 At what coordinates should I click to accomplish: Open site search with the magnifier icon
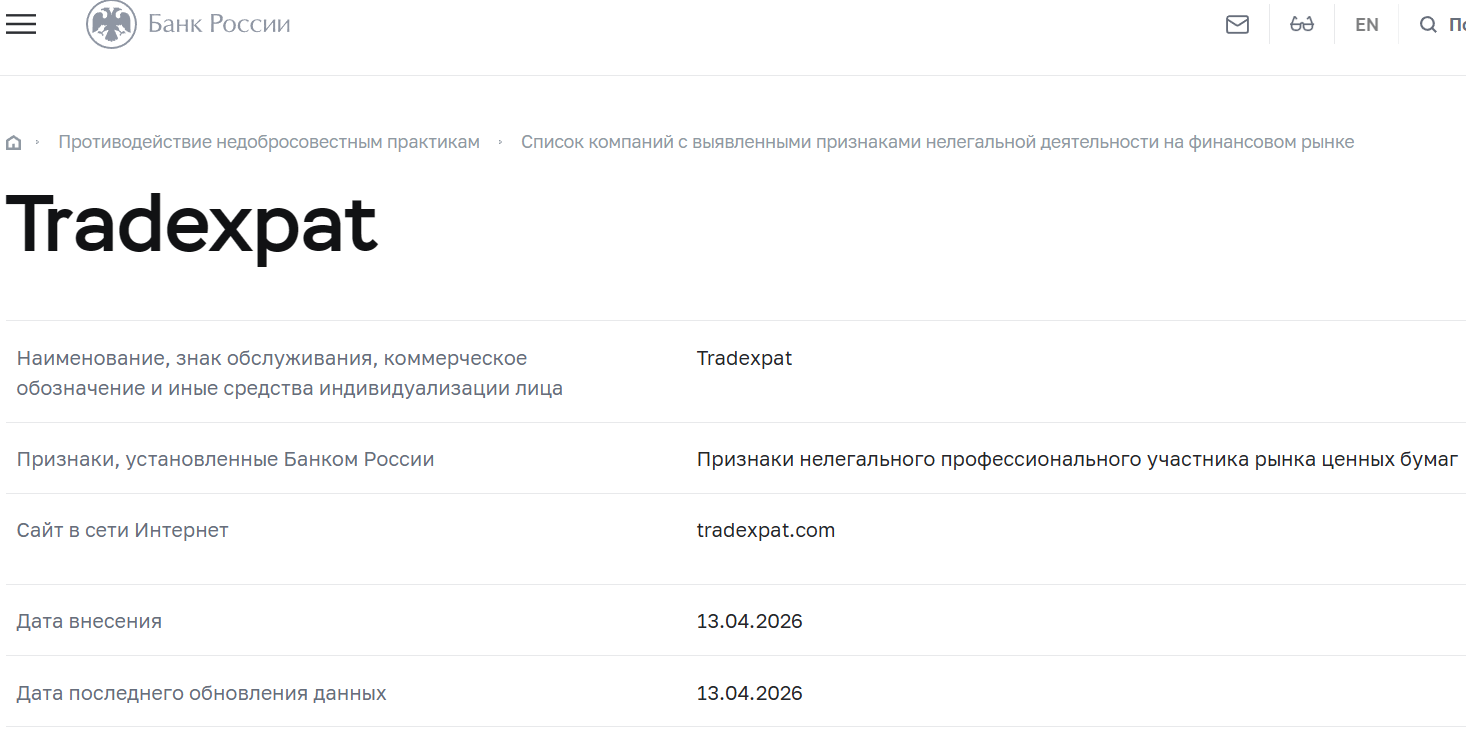(1428, 24)
